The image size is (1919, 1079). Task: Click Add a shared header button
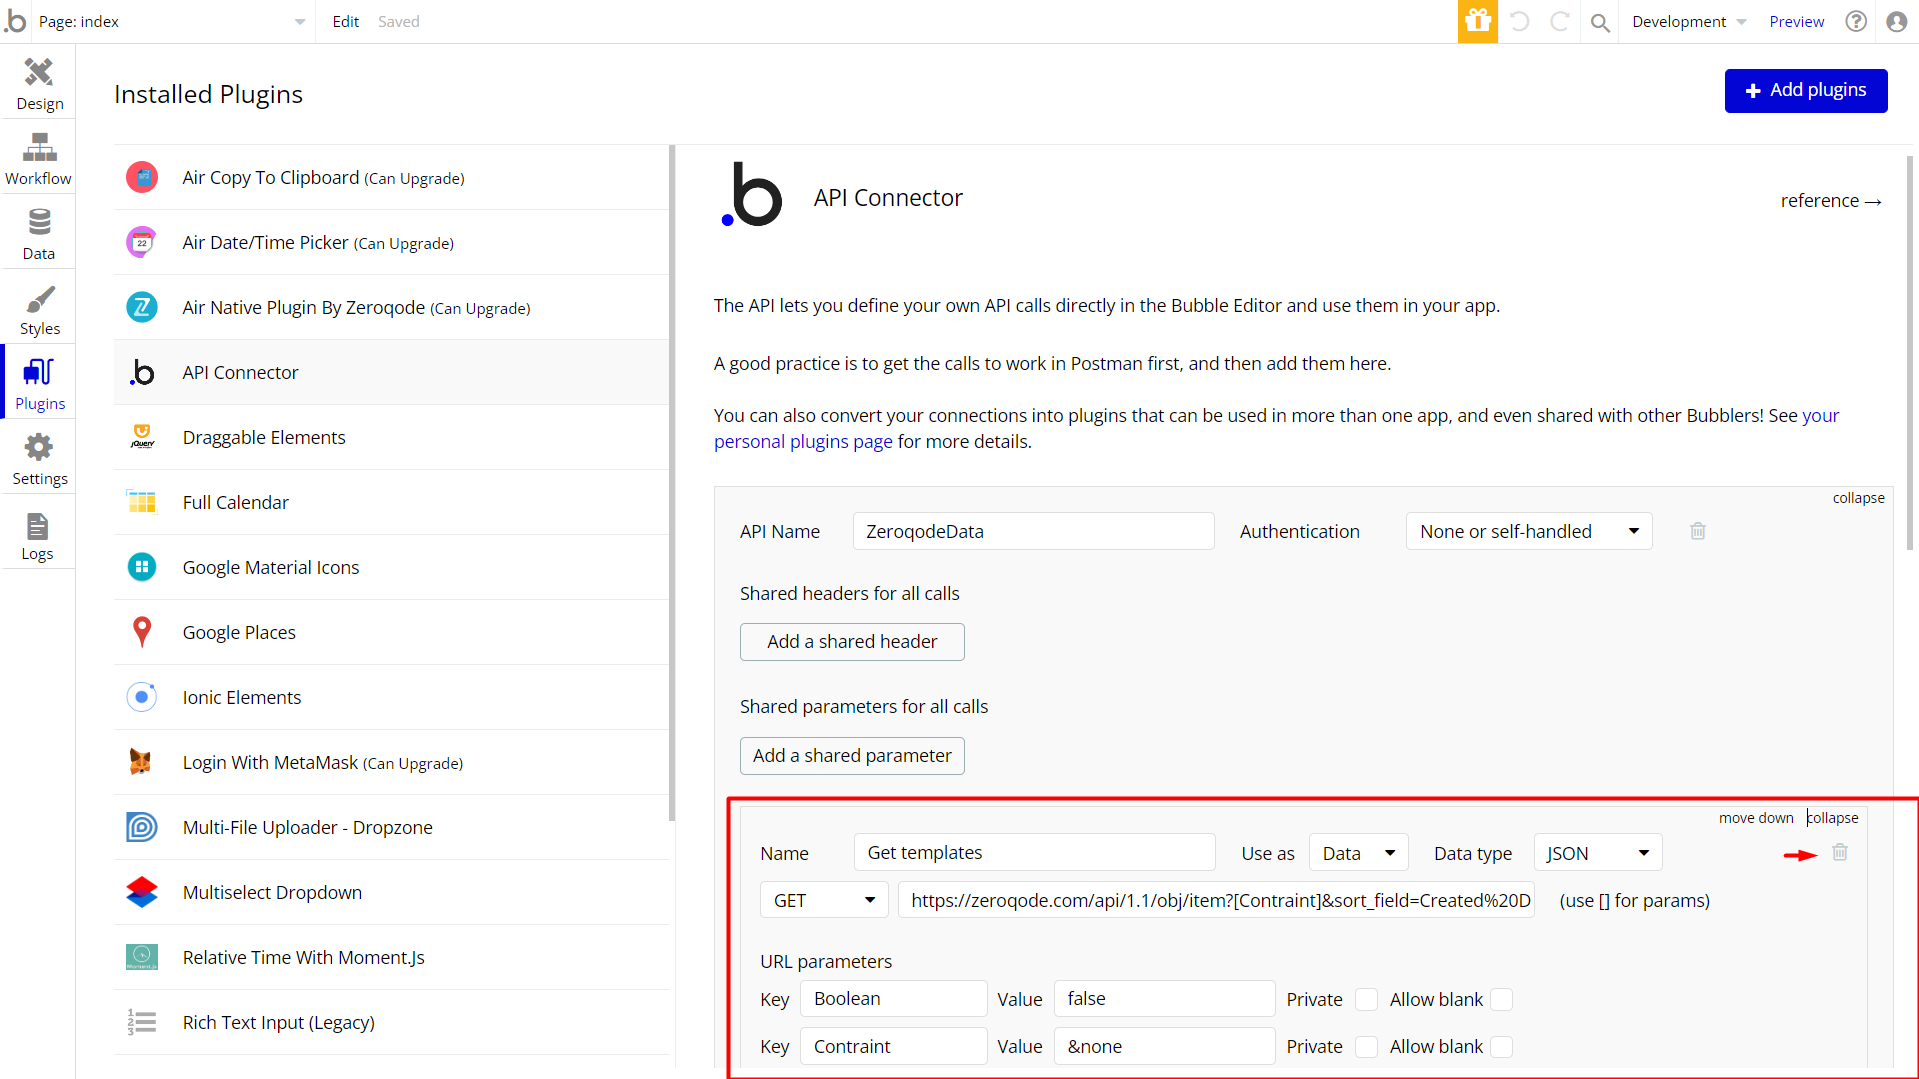(852, 641)
